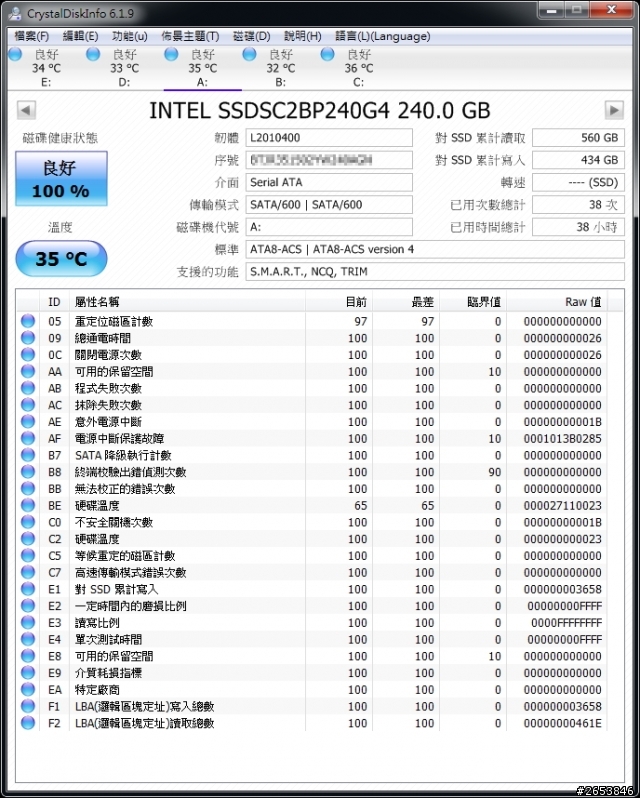Click the Raw 值 column header

(557, 302)
